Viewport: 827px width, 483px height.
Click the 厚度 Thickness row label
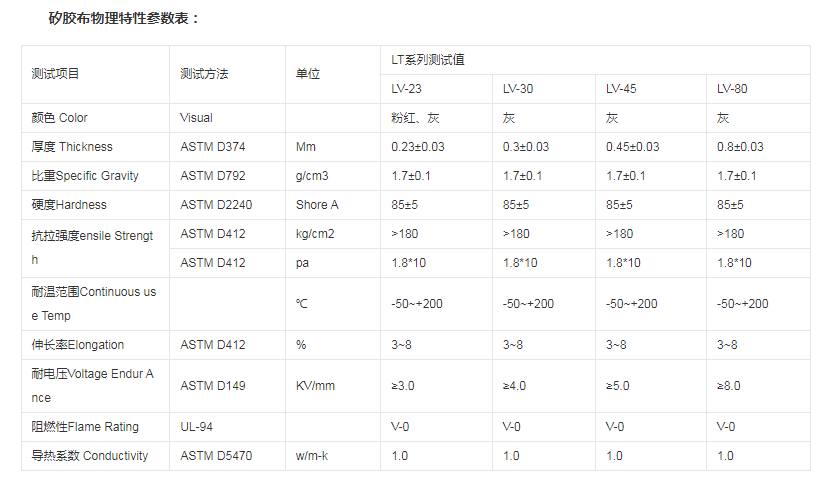pos(72,147)
